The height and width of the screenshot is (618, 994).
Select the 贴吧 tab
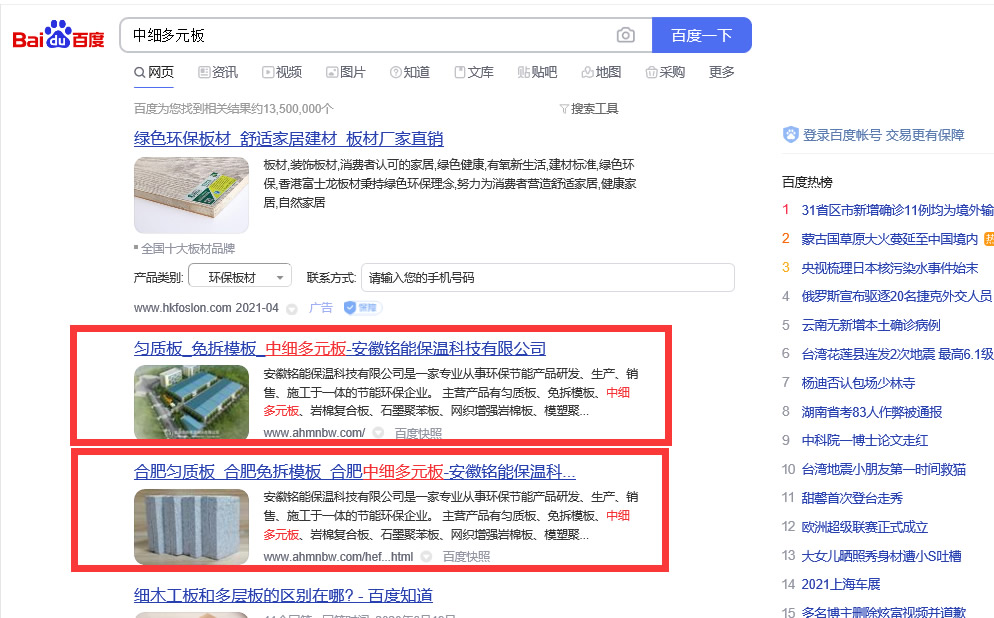(x=537, y=72)
